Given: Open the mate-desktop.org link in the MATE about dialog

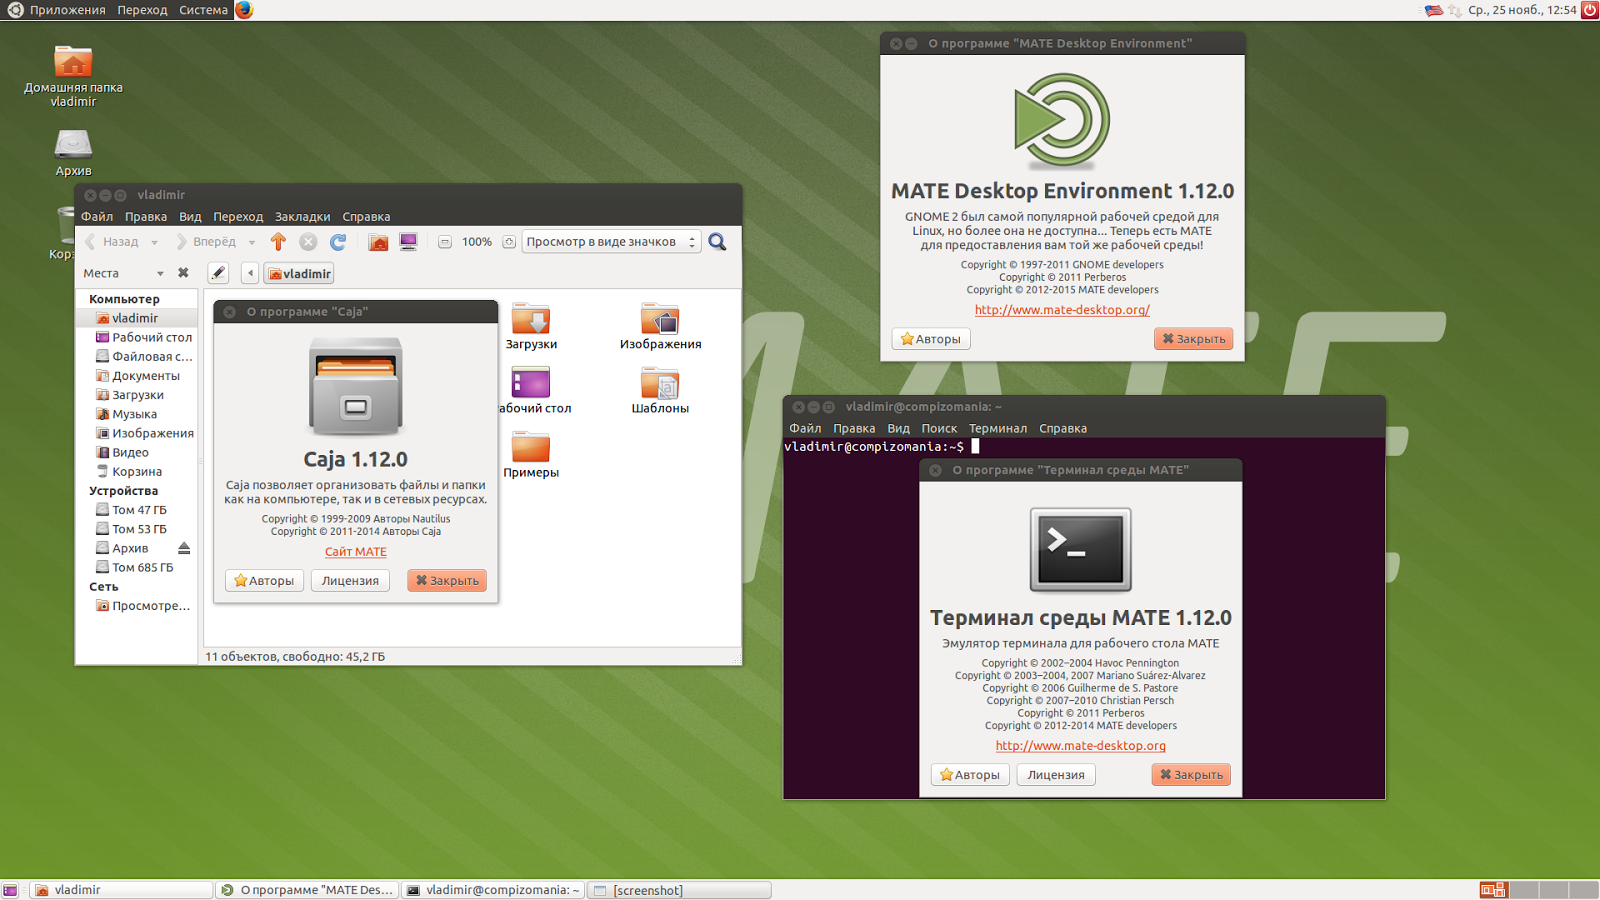Looking at the screenshot, I should [x=1063, y=310].
